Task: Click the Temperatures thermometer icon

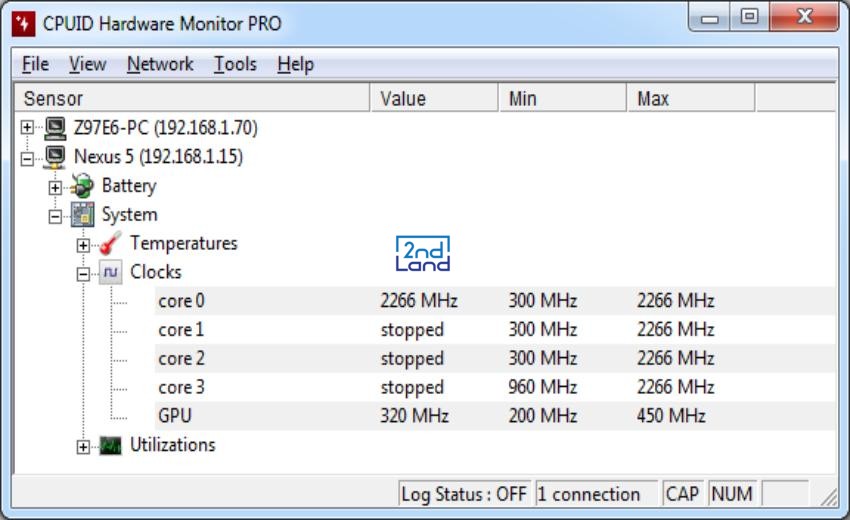Action: coord(111,243)
